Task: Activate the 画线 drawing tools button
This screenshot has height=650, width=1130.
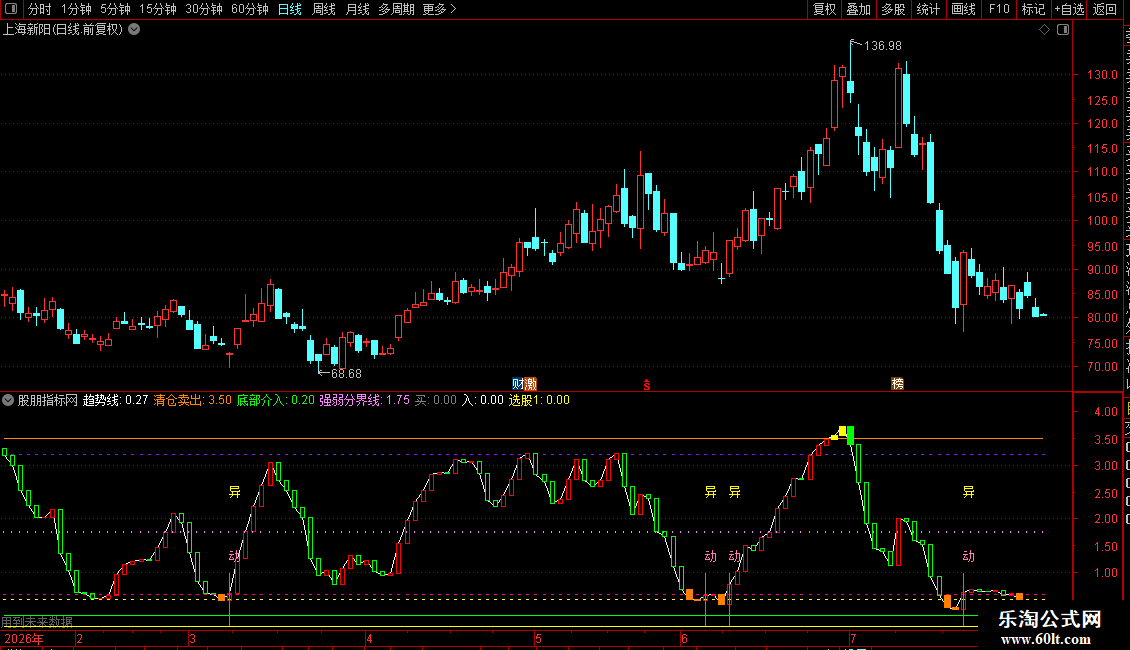Action: coord(964,9)
